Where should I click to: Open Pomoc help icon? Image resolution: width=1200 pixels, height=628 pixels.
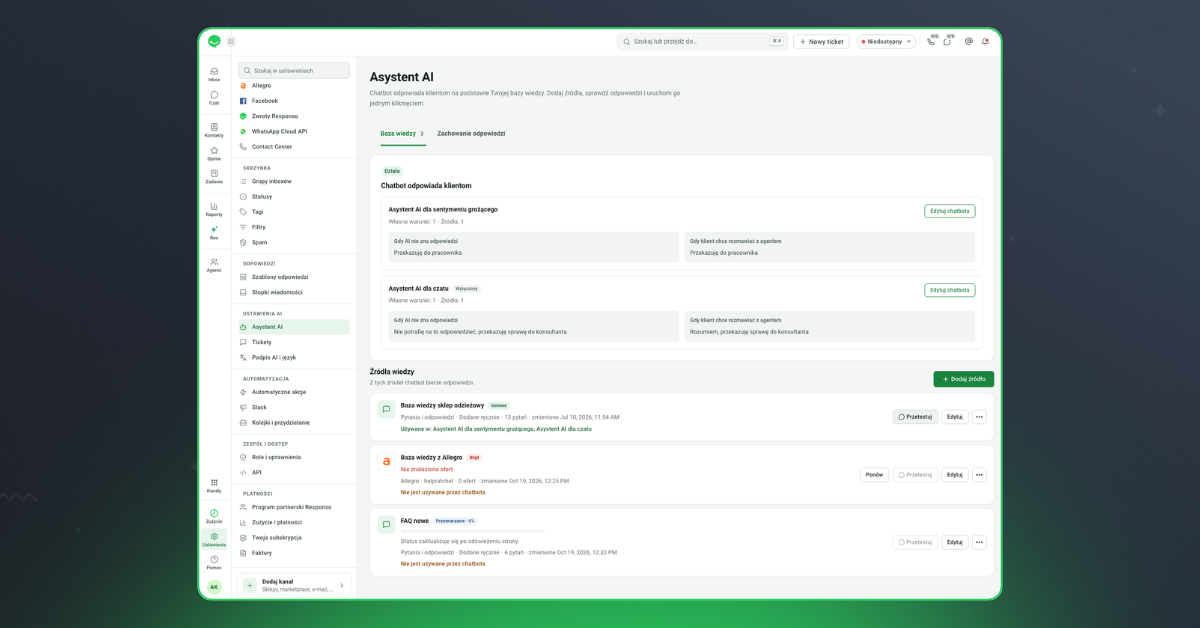[214, 562]
